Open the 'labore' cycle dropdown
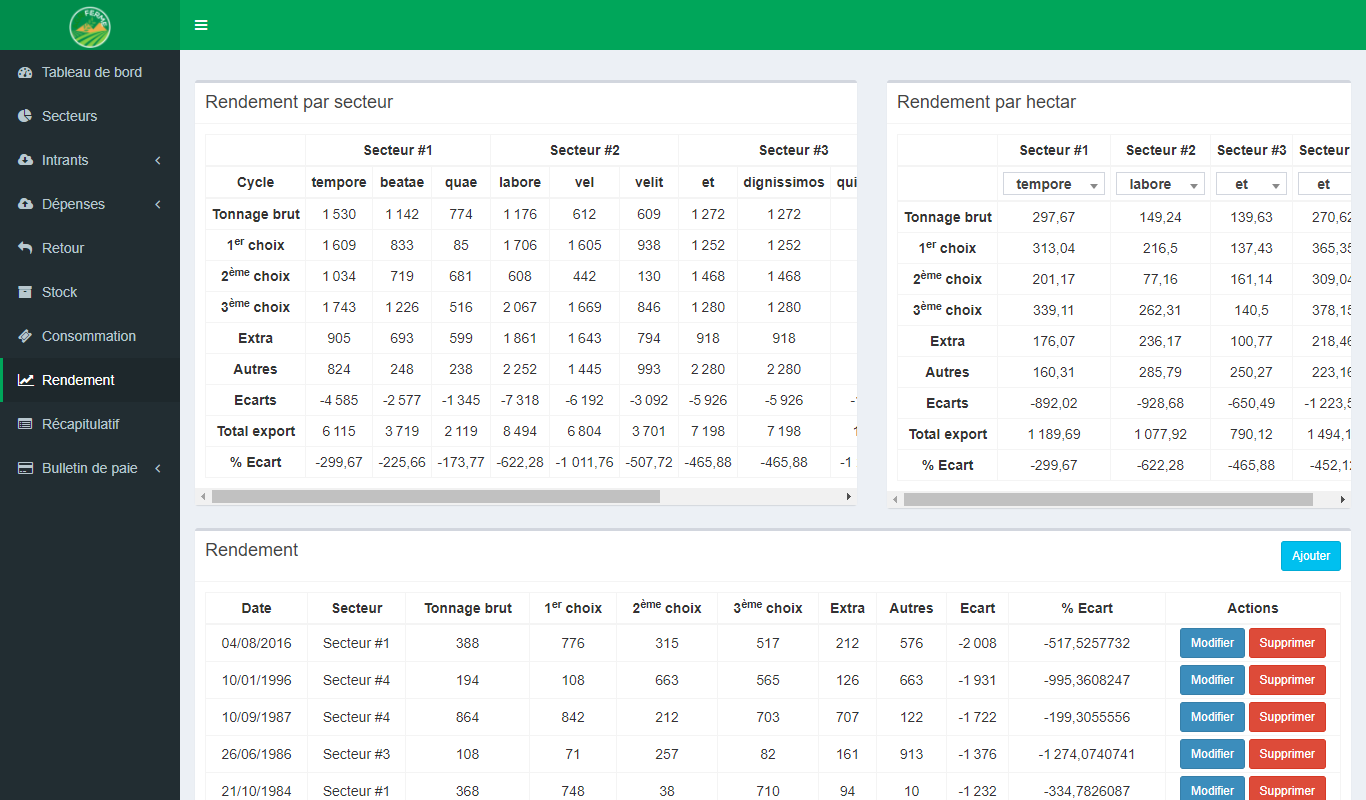This screenshot has width=1366, height=800. (1159, 184)
